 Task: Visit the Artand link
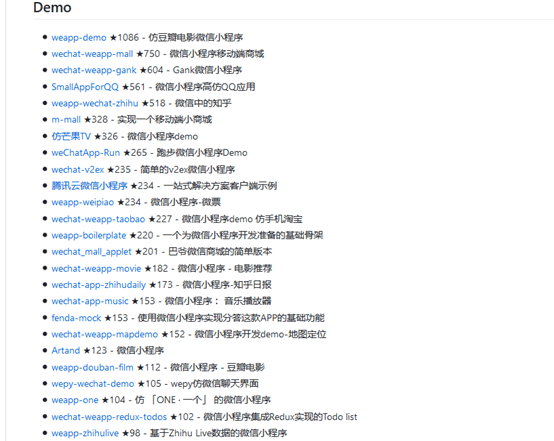[x=66, y=351]
